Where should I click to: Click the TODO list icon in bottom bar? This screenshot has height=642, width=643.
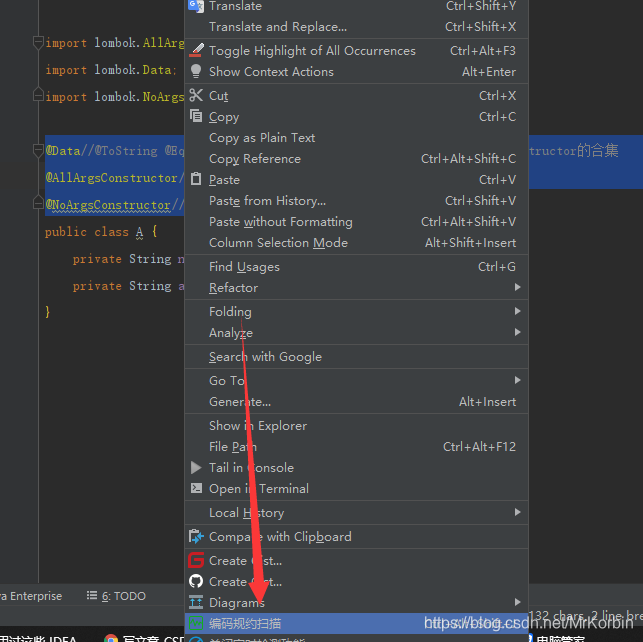pyautogui.click(x=92, y=595)
